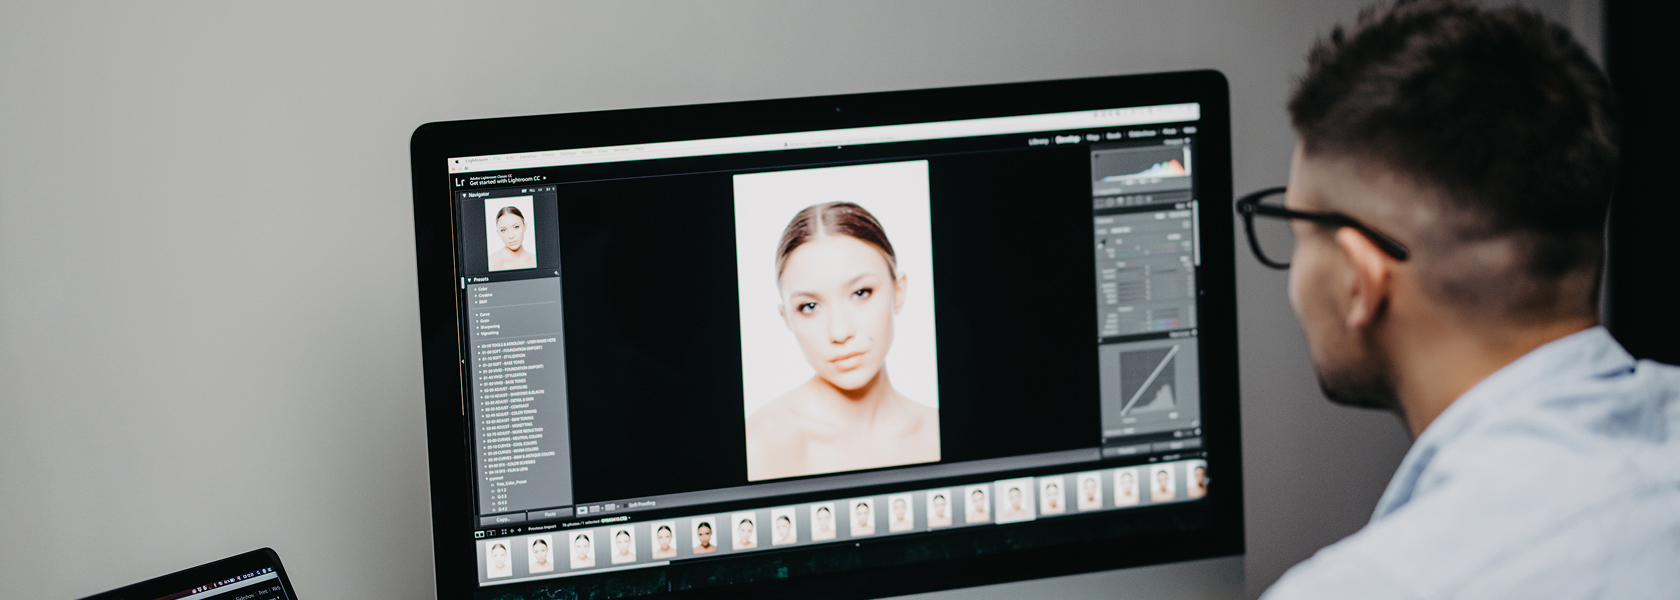Click the Lr logo identity plate
Image resolution: width=1680 pixels, height=600 pixels.
coord(460,181)
